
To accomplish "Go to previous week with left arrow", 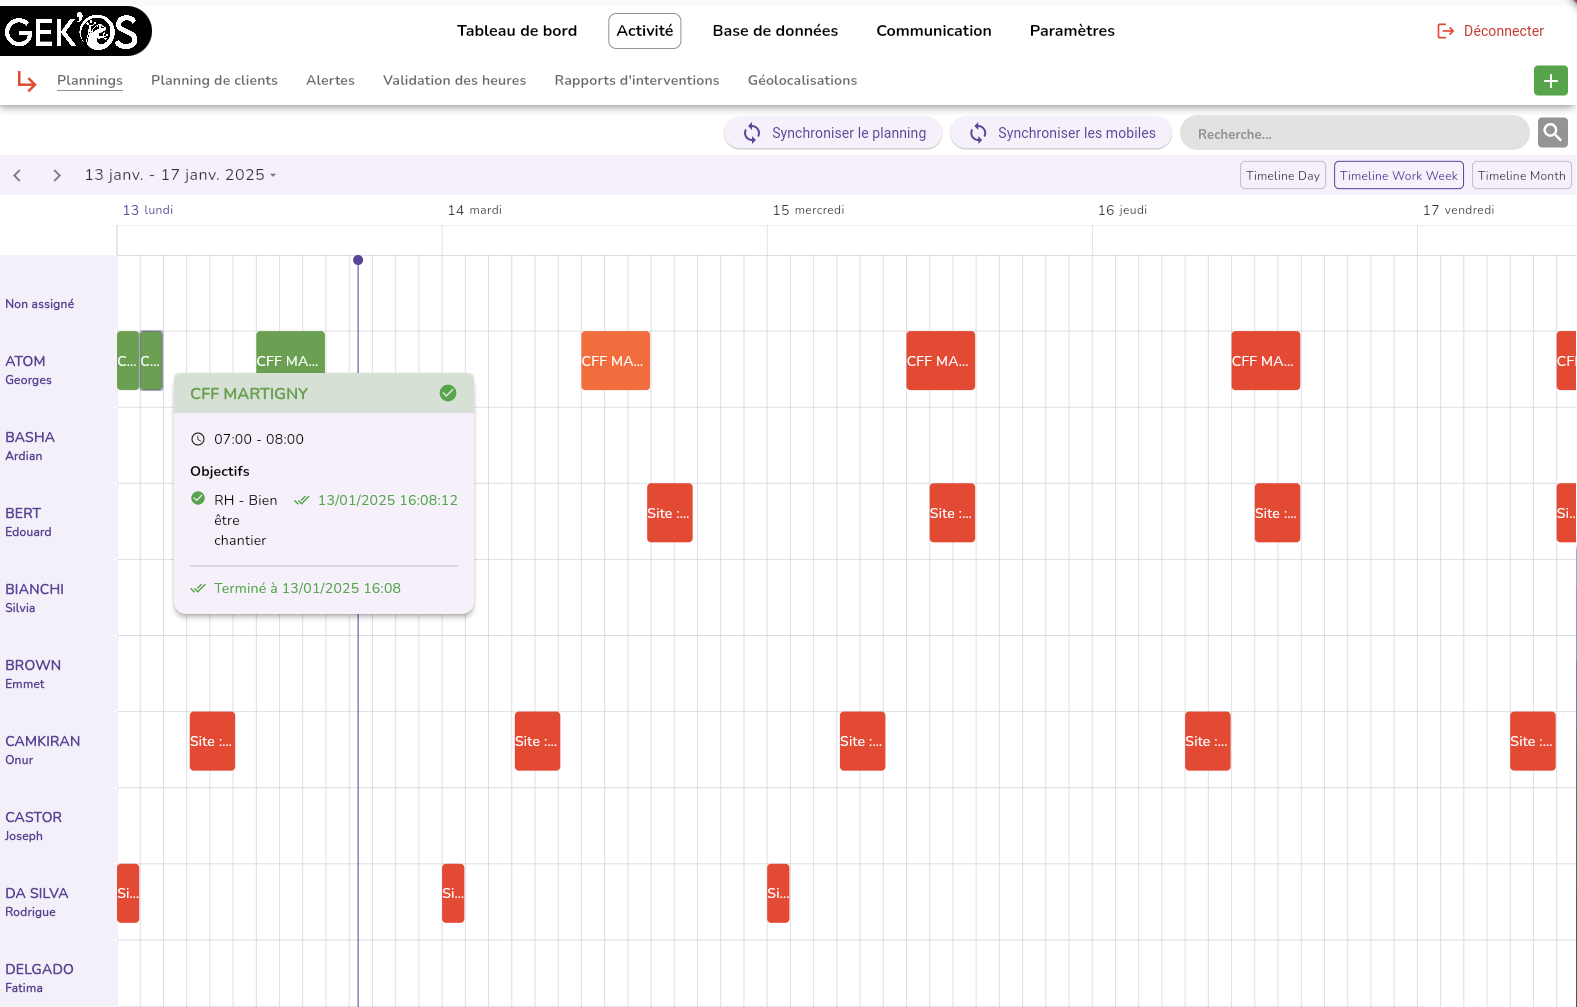I will pos(17,175).
